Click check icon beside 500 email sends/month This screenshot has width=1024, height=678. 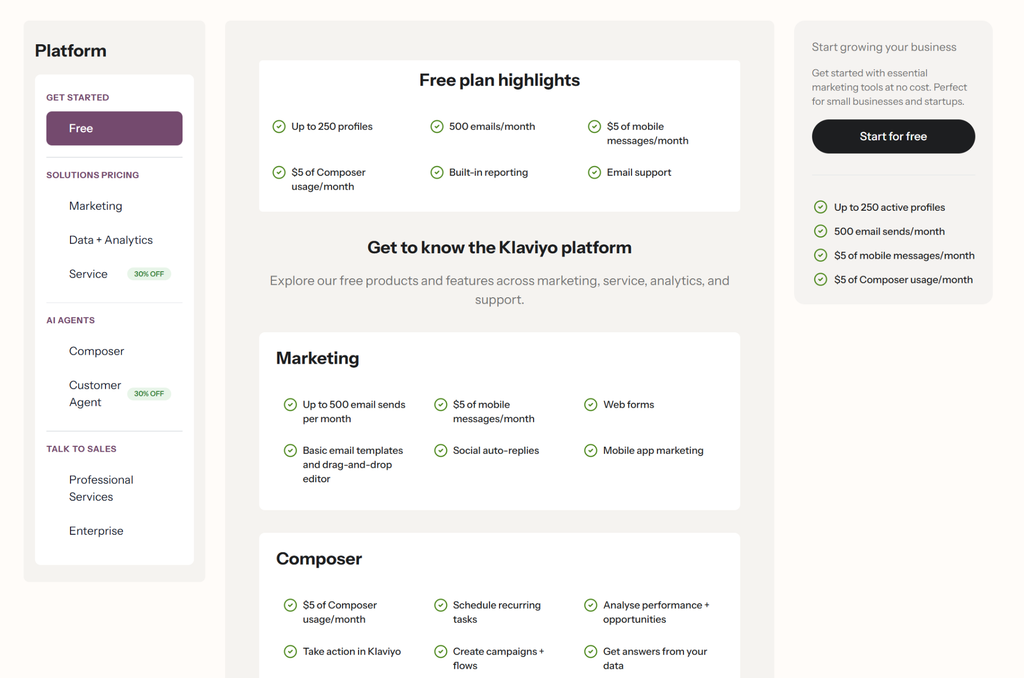click(x=821, y=231)
